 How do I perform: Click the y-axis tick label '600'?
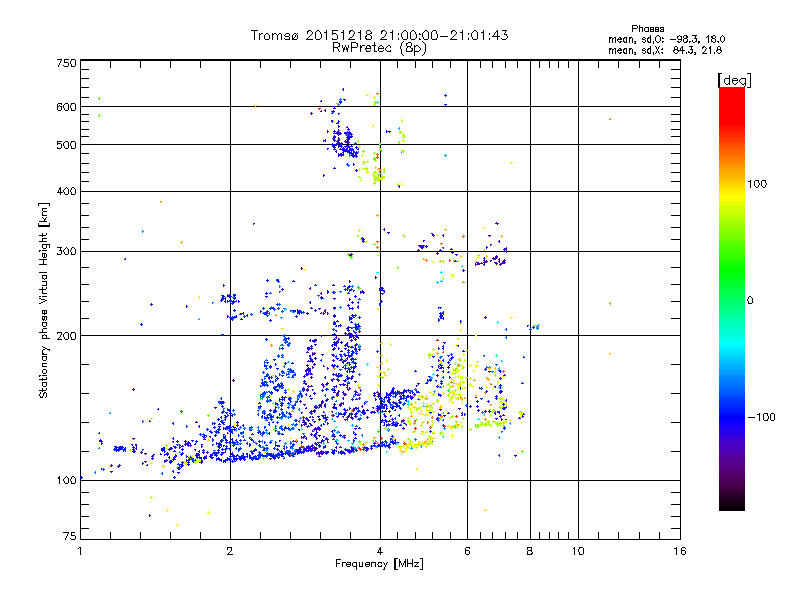(x=66, y=107)
